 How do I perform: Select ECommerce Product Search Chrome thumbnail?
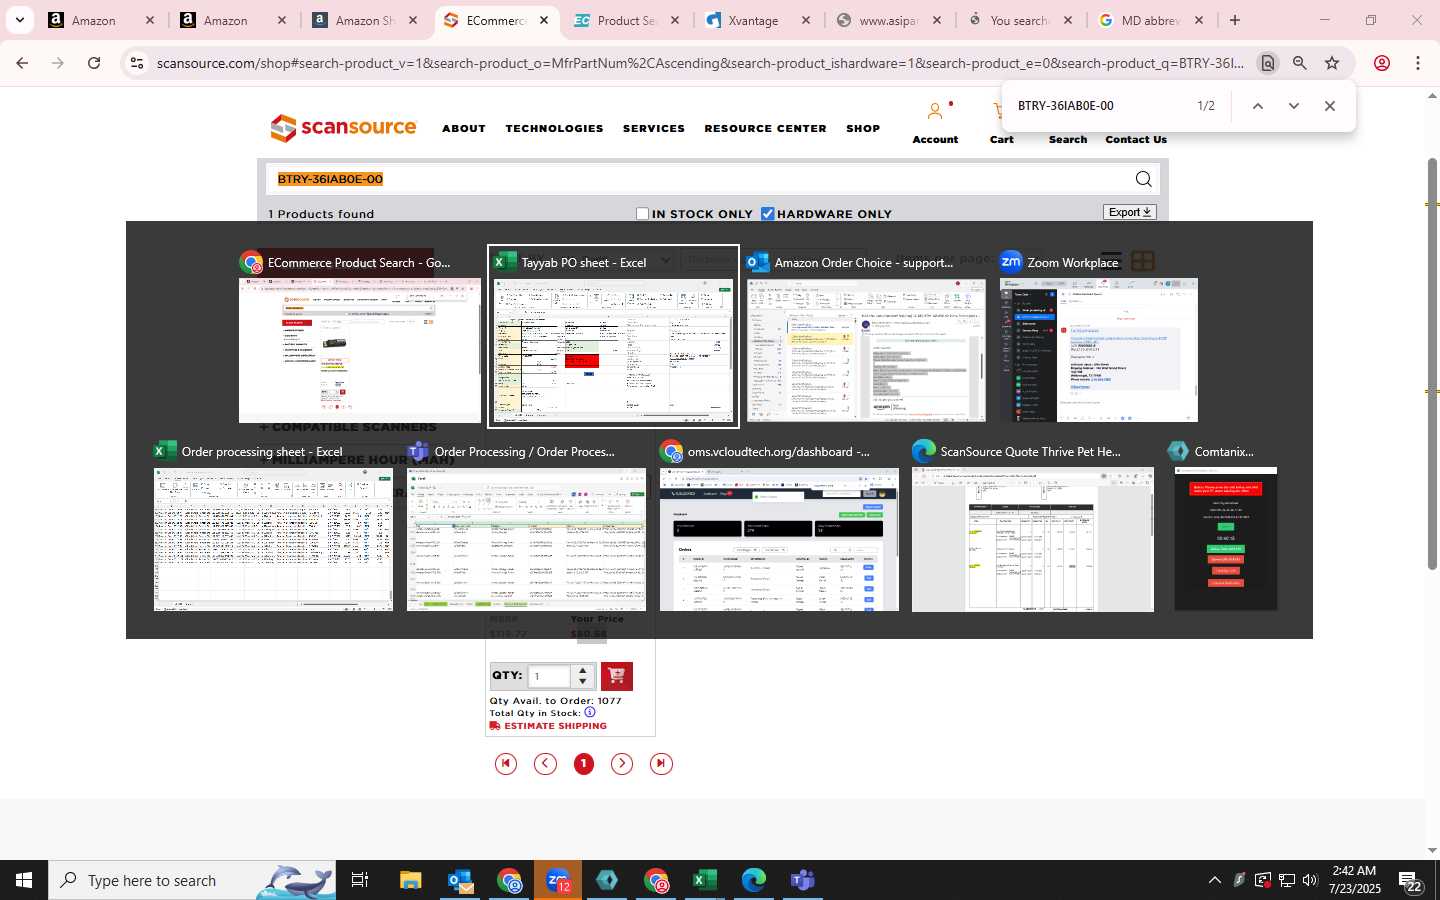pyautogui.click(x=360, y=337)
